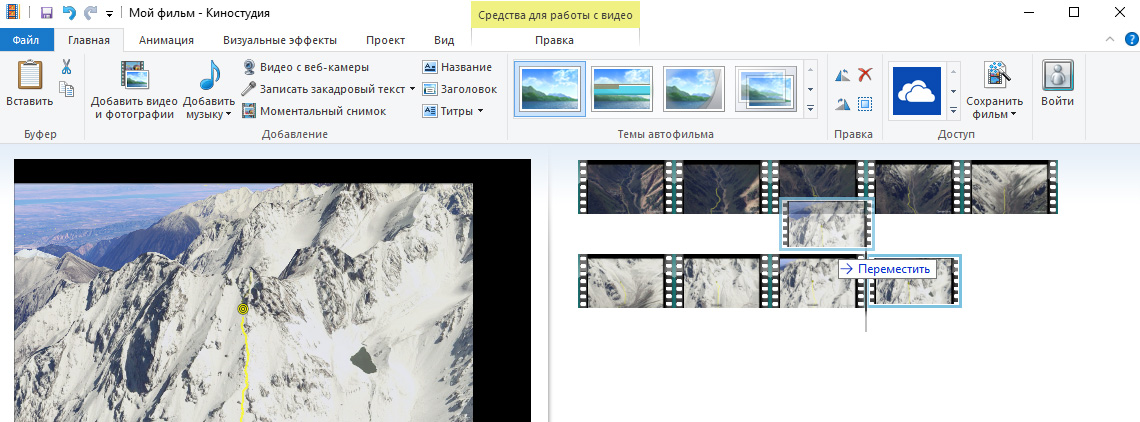
Task: Click the rotate left icon
Action: click(842, 75)
